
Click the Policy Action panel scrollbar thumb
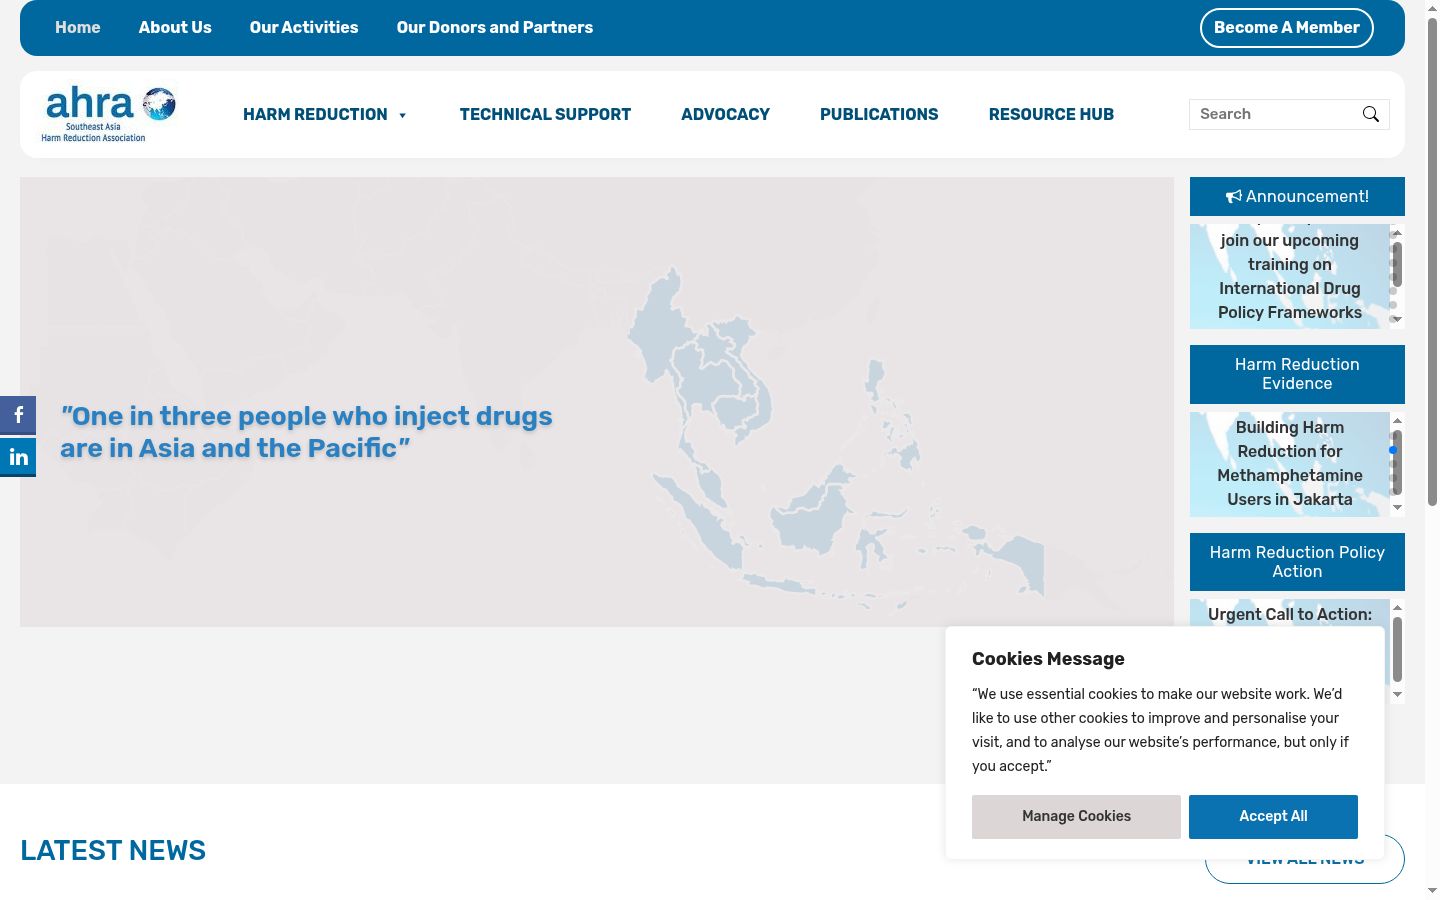click(x=1397, y=649)
